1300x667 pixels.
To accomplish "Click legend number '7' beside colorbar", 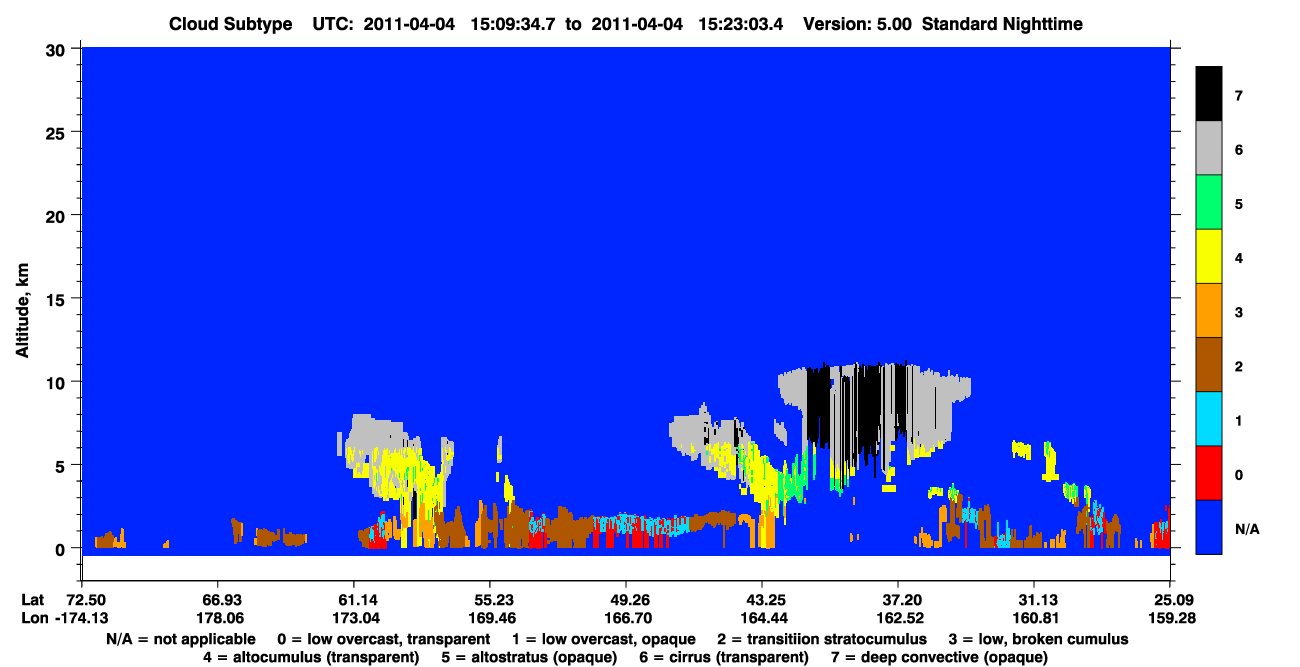I will [x=1237, y=95].
